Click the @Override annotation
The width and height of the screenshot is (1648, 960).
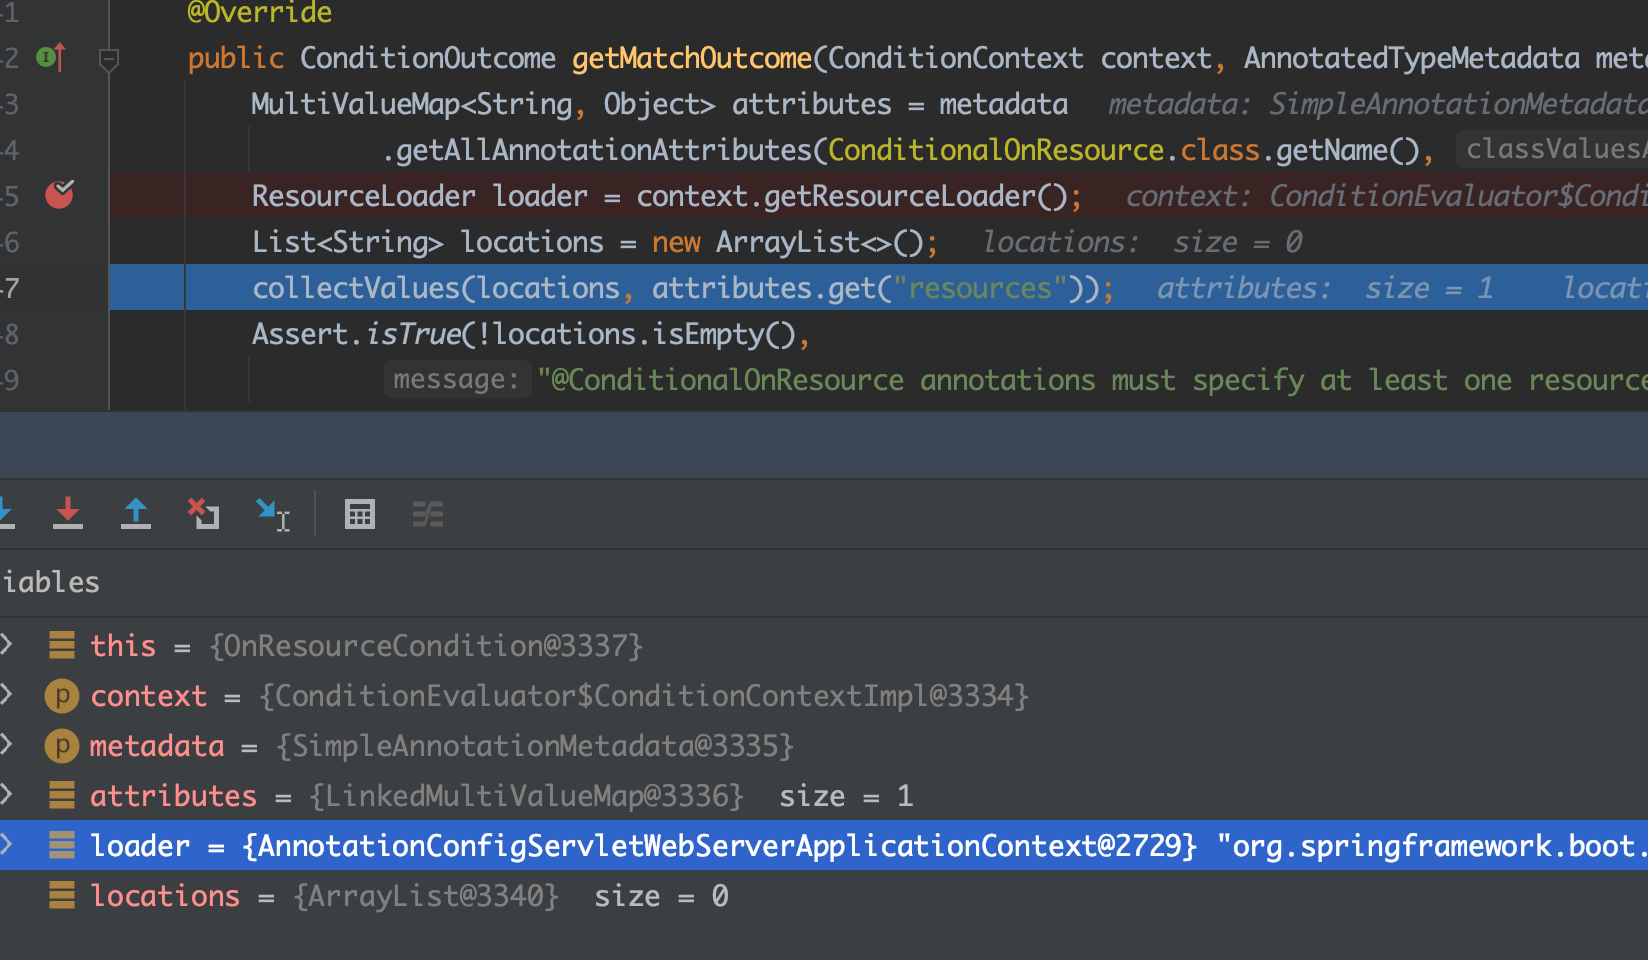(260, 13)
